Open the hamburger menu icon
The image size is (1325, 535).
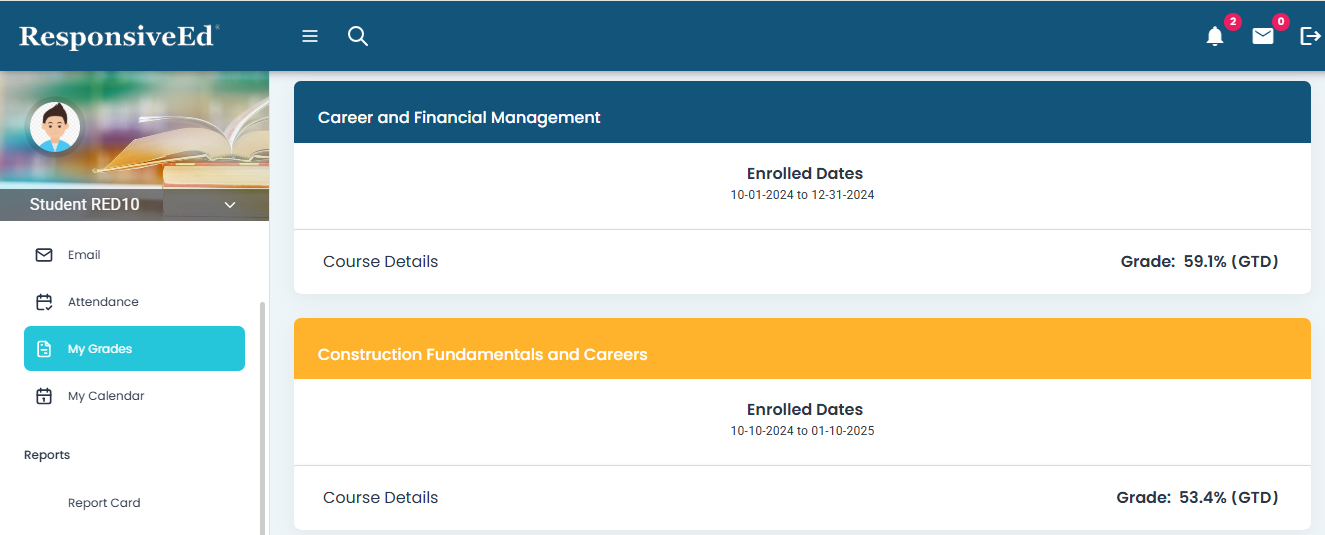point(310,36)
